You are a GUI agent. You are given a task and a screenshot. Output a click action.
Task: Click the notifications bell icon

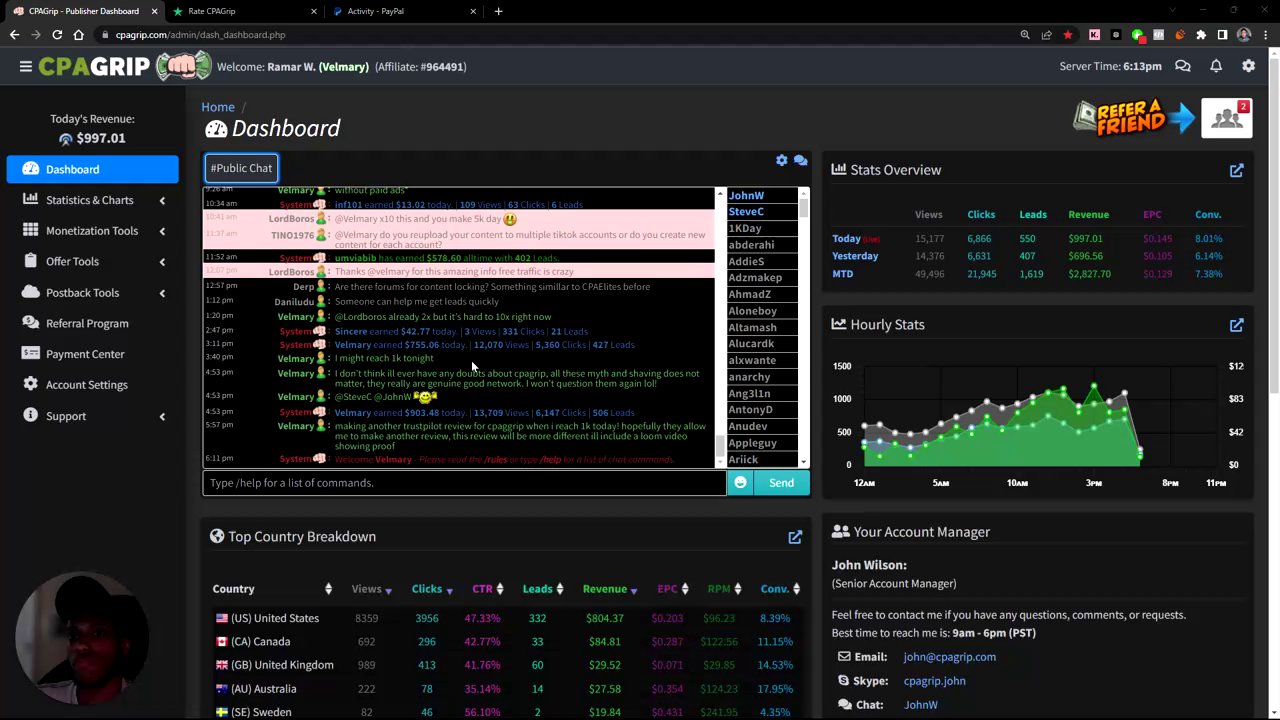(1216, 66)
